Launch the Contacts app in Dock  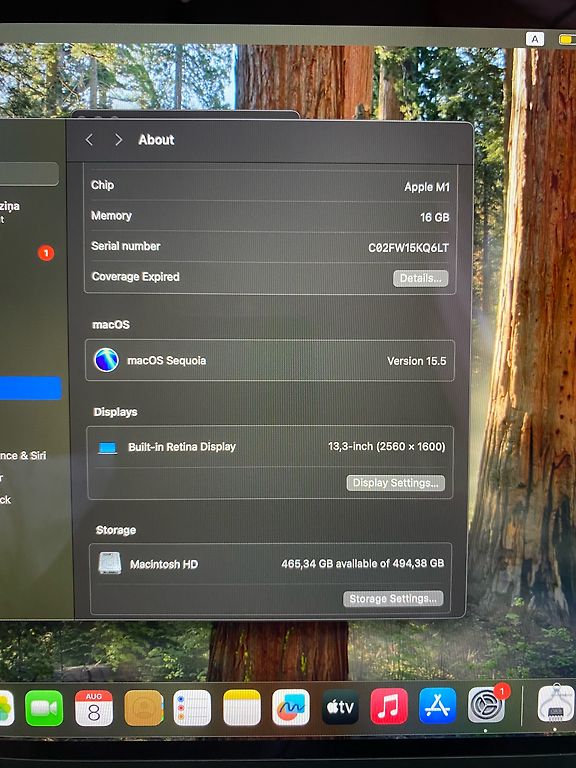point(144,708)
